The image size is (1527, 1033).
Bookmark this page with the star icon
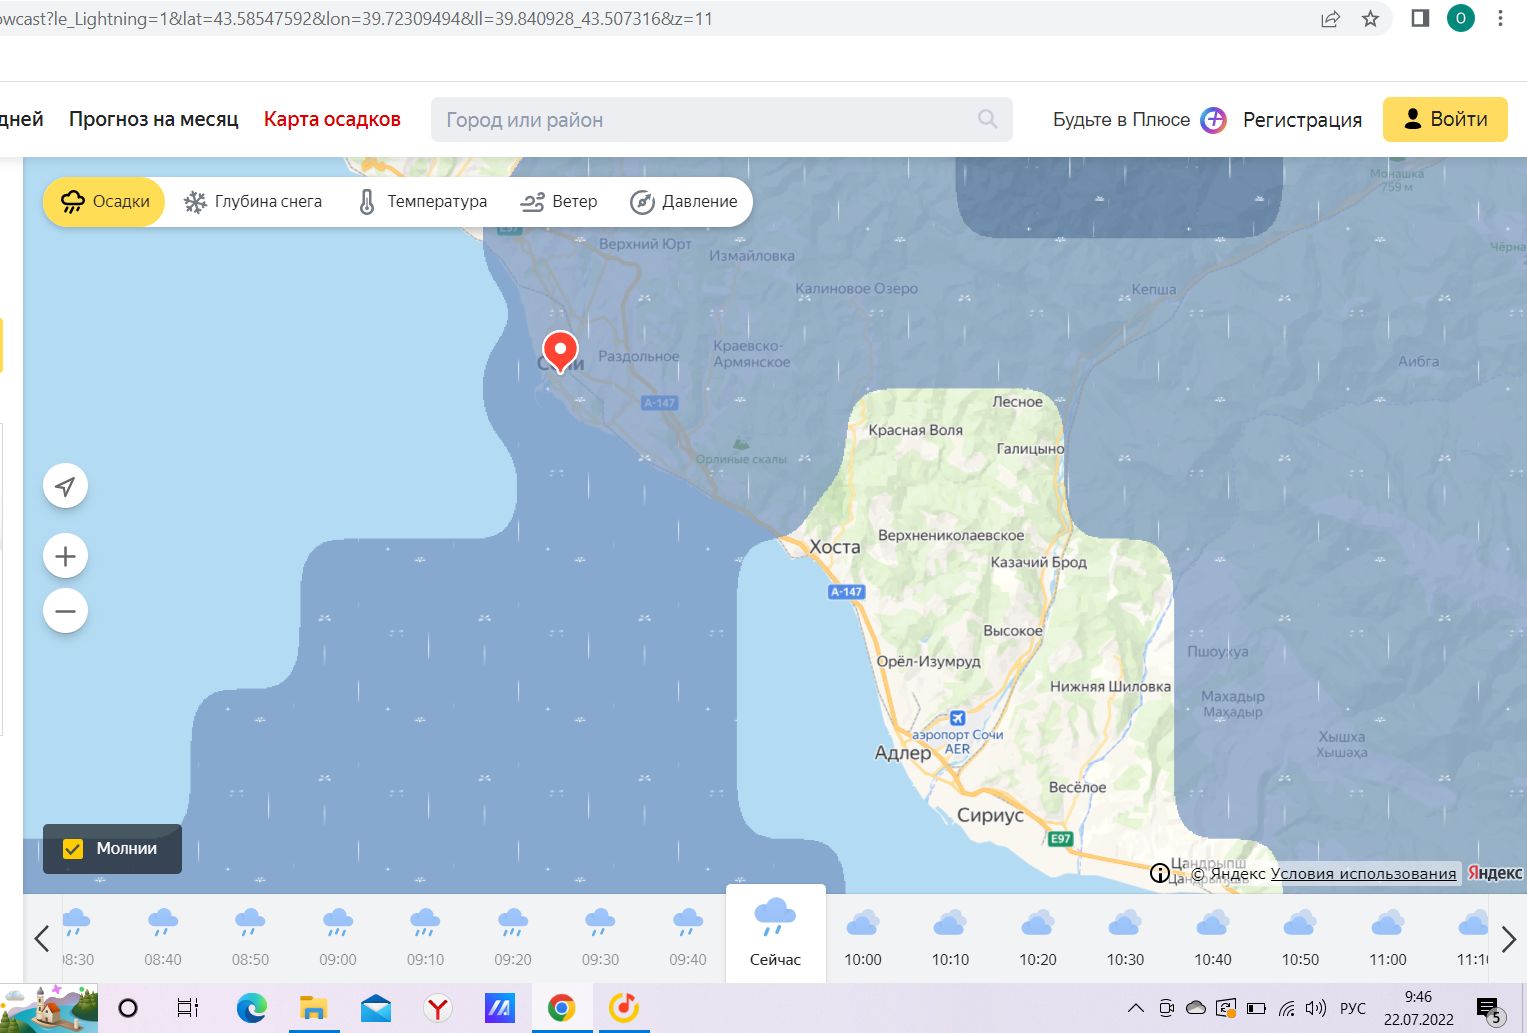tap(1370, 19)
